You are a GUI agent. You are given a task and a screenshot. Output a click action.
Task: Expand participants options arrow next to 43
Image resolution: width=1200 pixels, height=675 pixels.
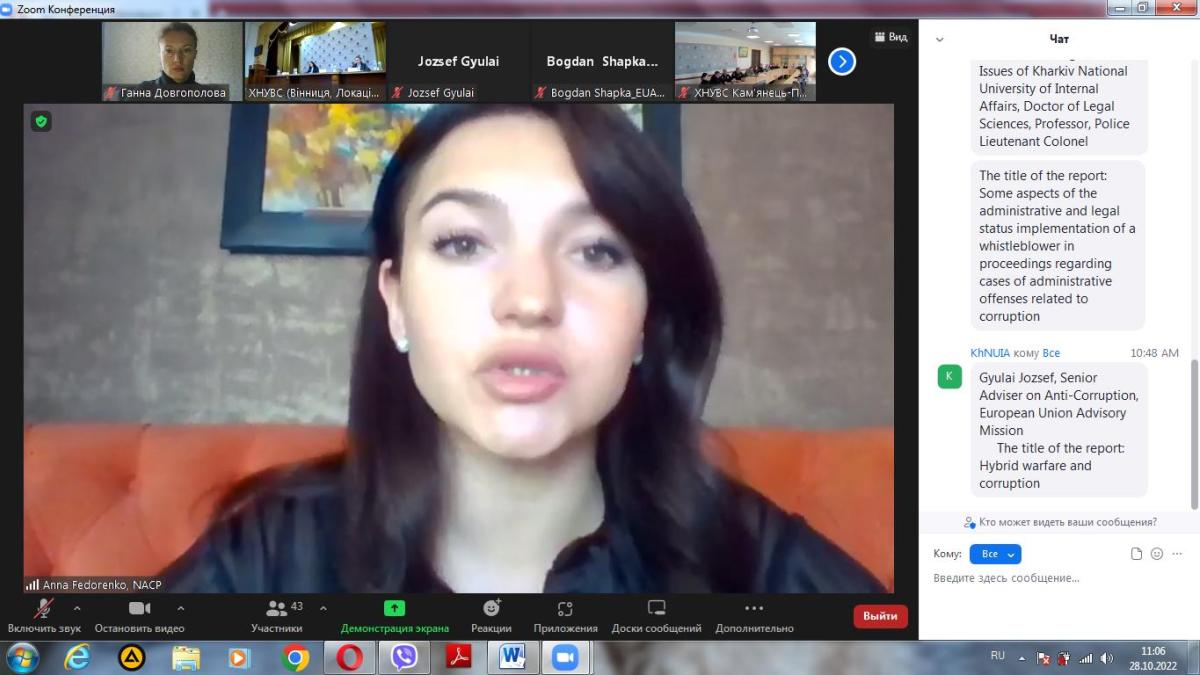(x=323, y=607)
